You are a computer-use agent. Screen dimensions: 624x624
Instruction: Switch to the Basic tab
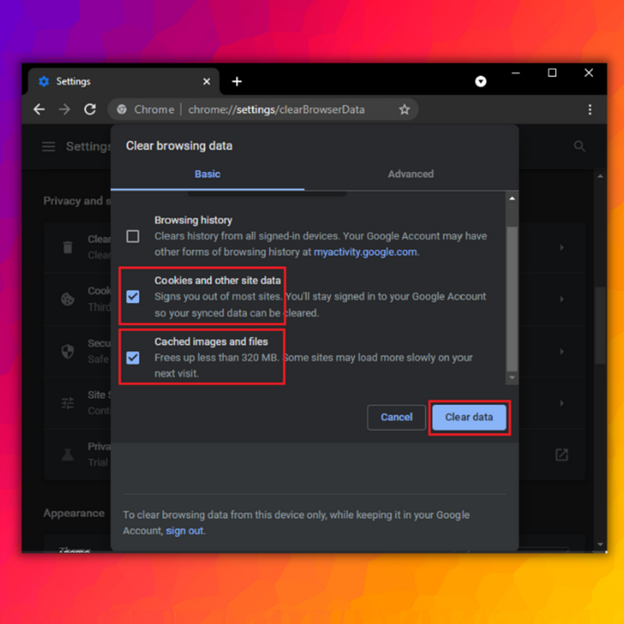click(207, 174)
